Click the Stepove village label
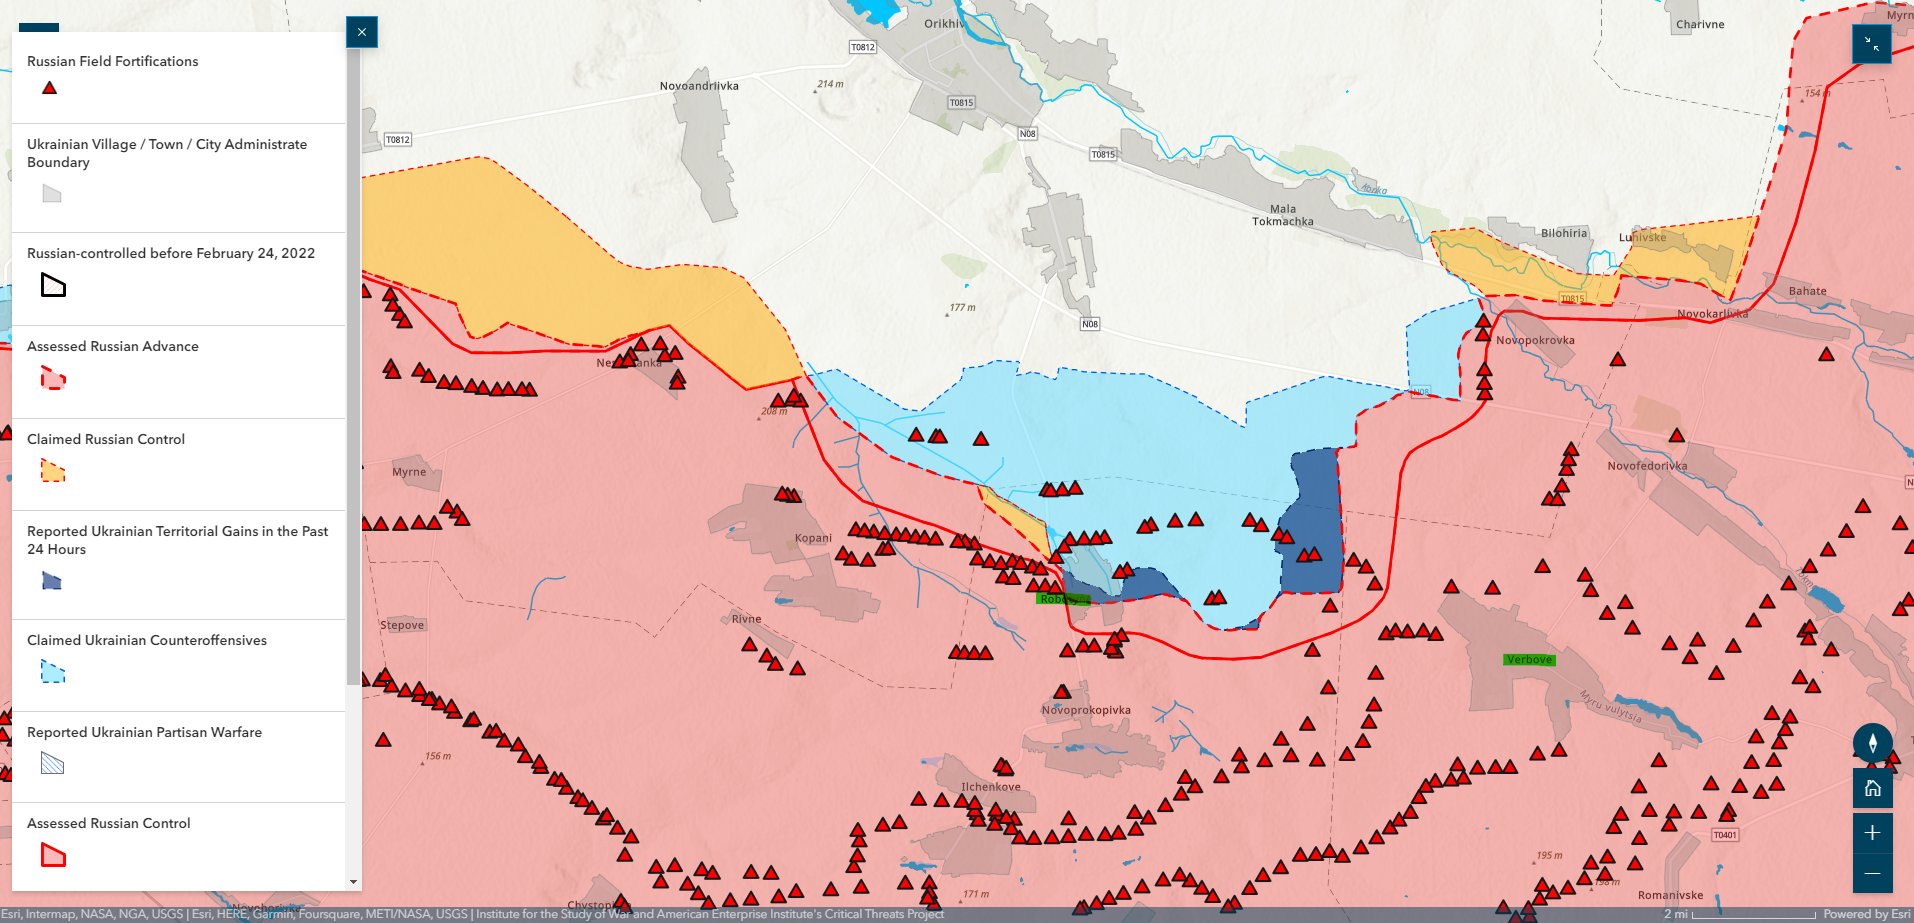 pos(402,625)
